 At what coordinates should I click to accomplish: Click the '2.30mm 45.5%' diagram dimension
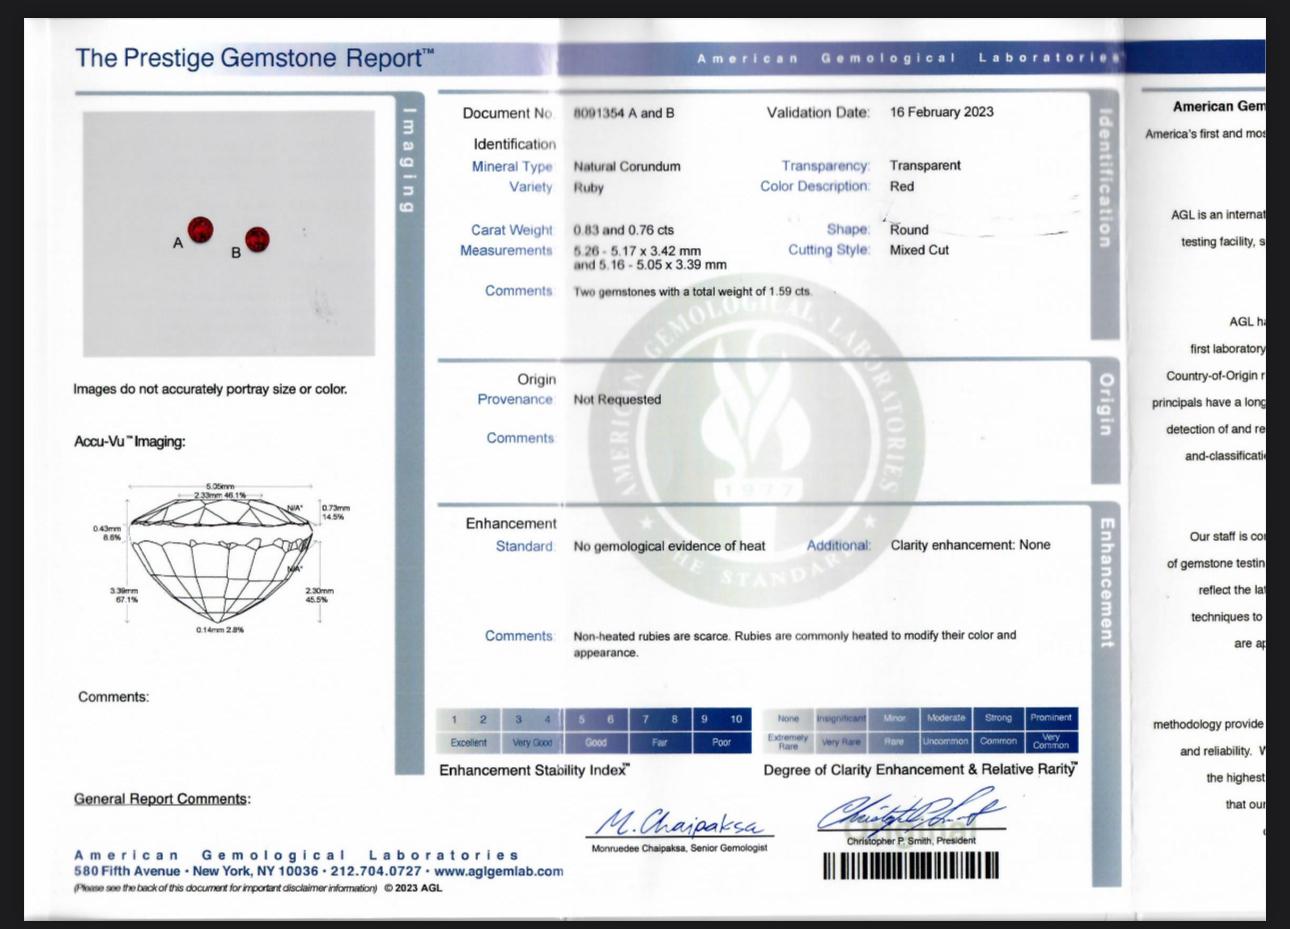(x=319, y=596)
